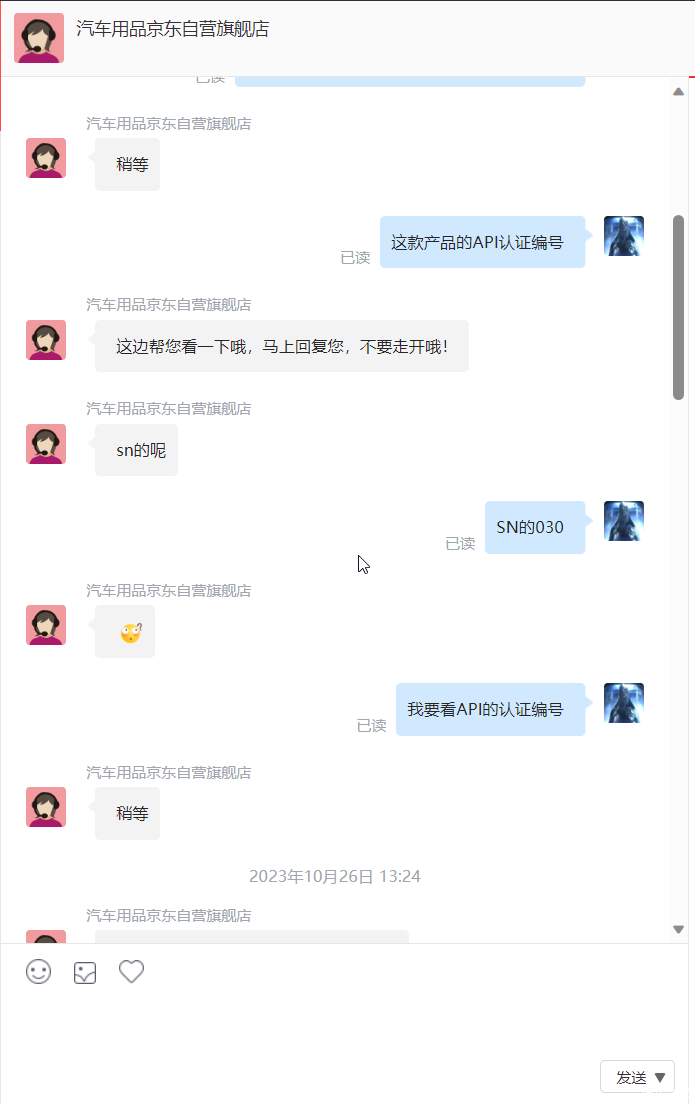Click store name 汽车用品京东自营旗舰店 in header
695x1104 pixels.
173,29
